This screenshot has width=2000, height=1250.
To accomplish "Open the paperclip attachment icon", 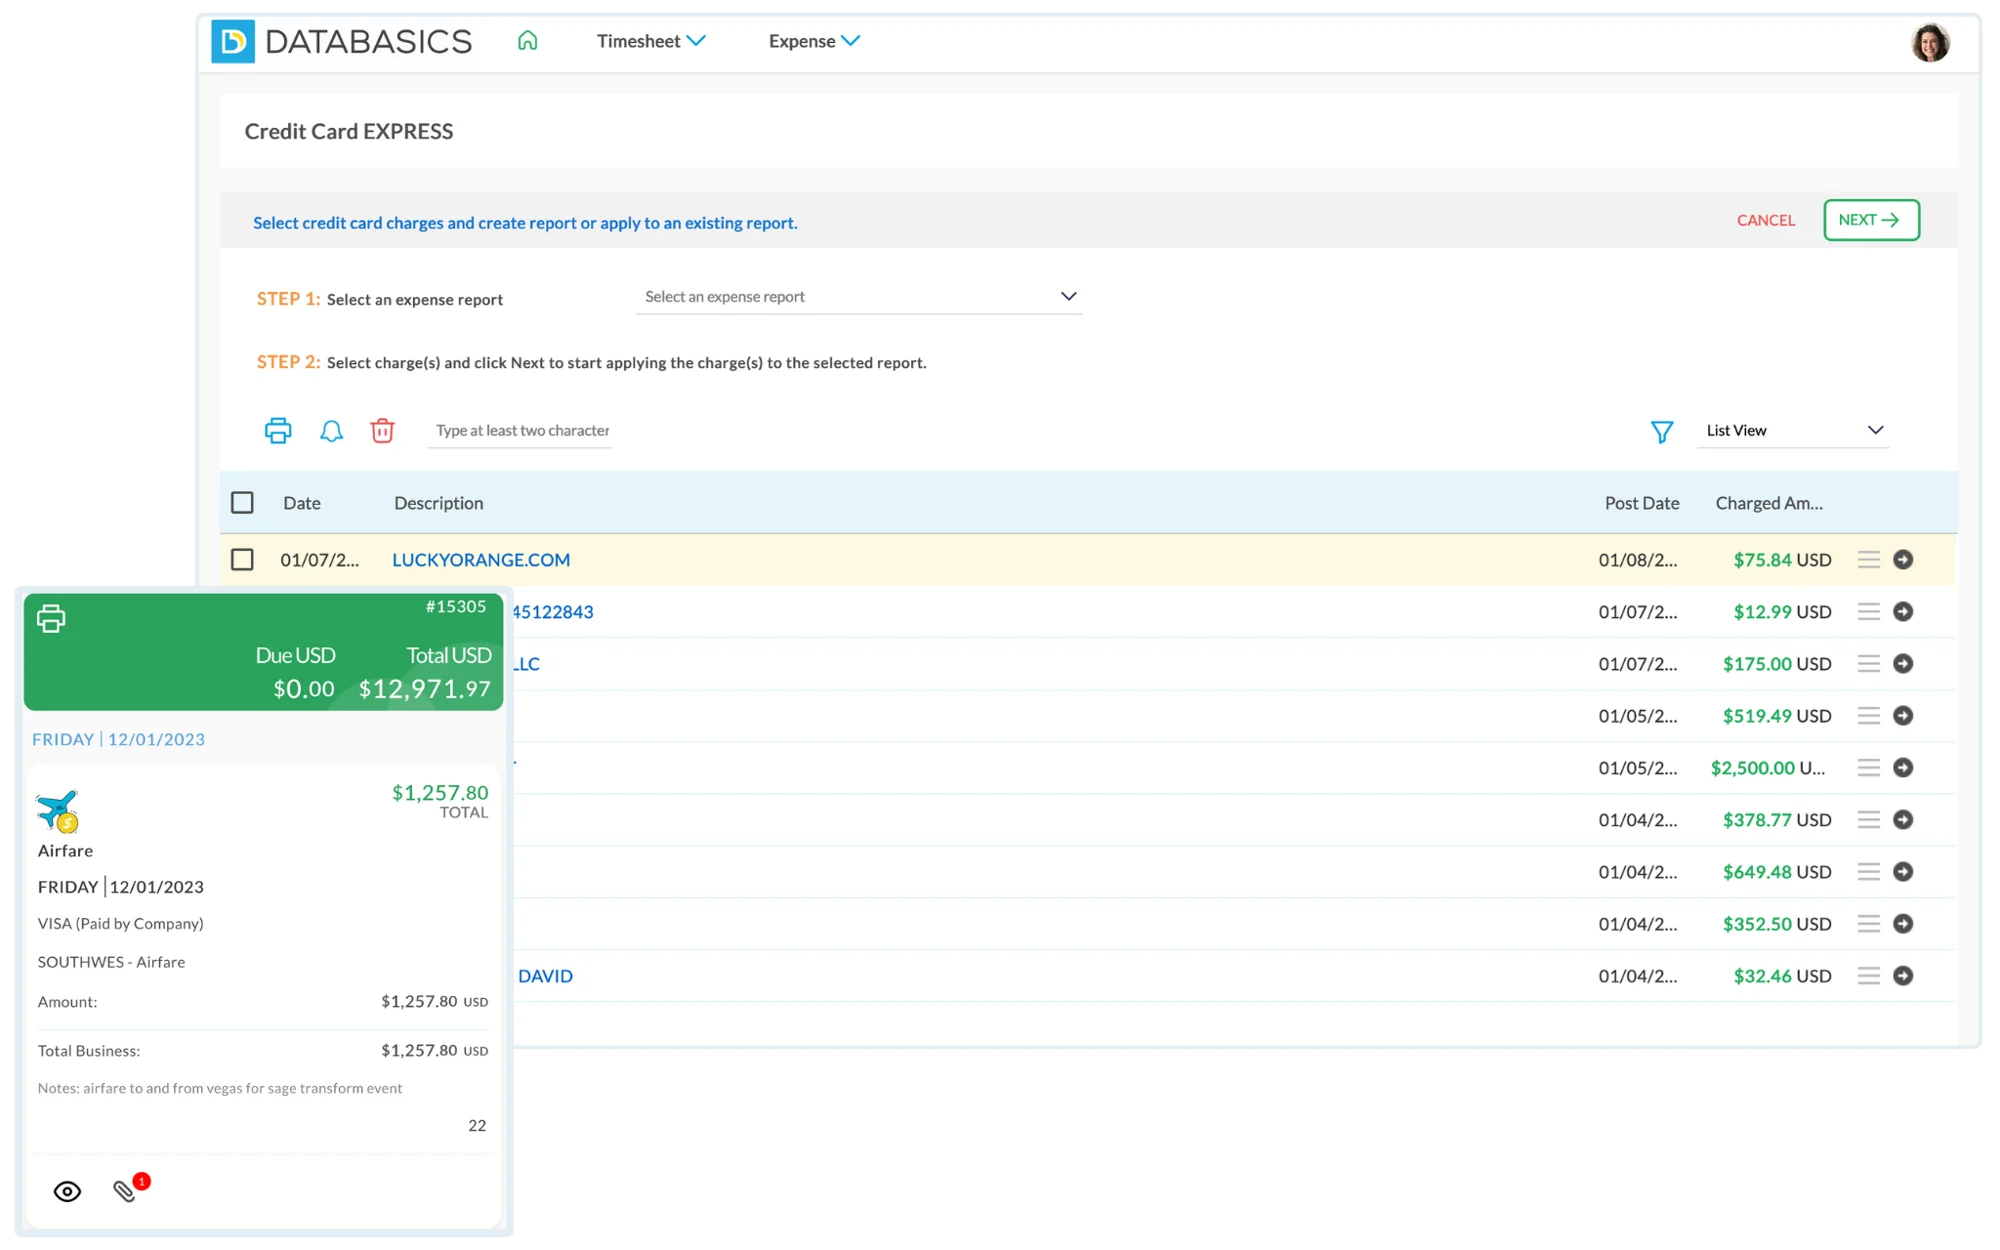I will tap(125, 1190).
